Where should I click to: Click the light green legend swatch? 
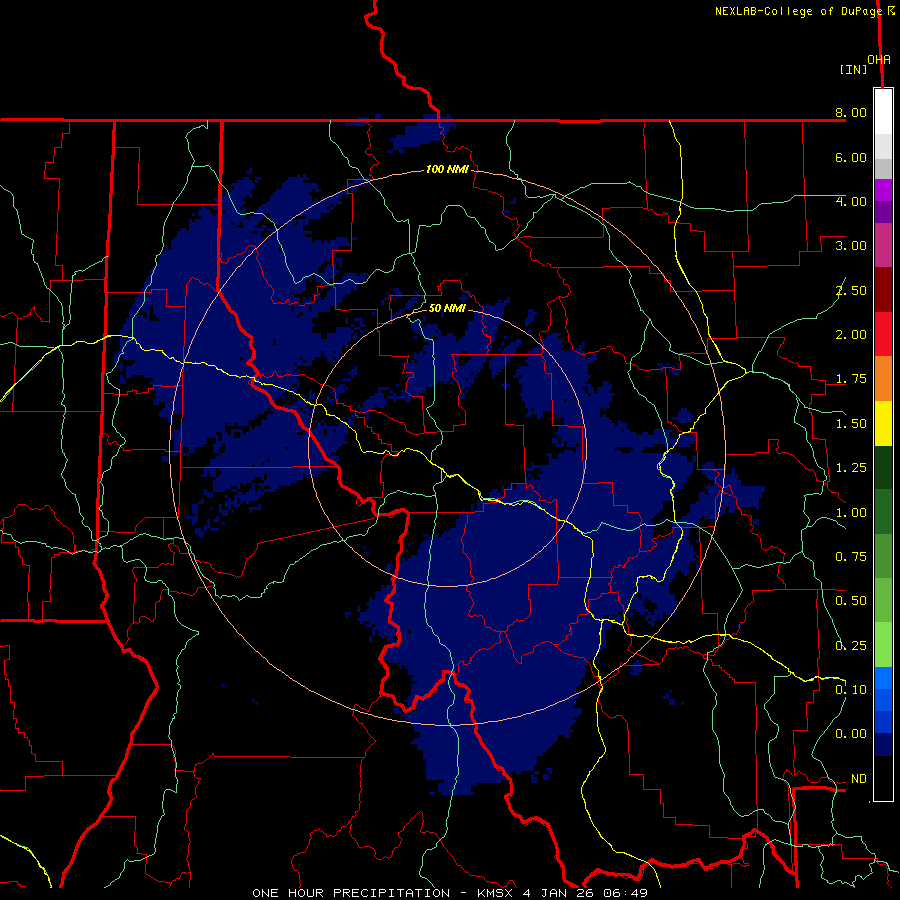883,645
